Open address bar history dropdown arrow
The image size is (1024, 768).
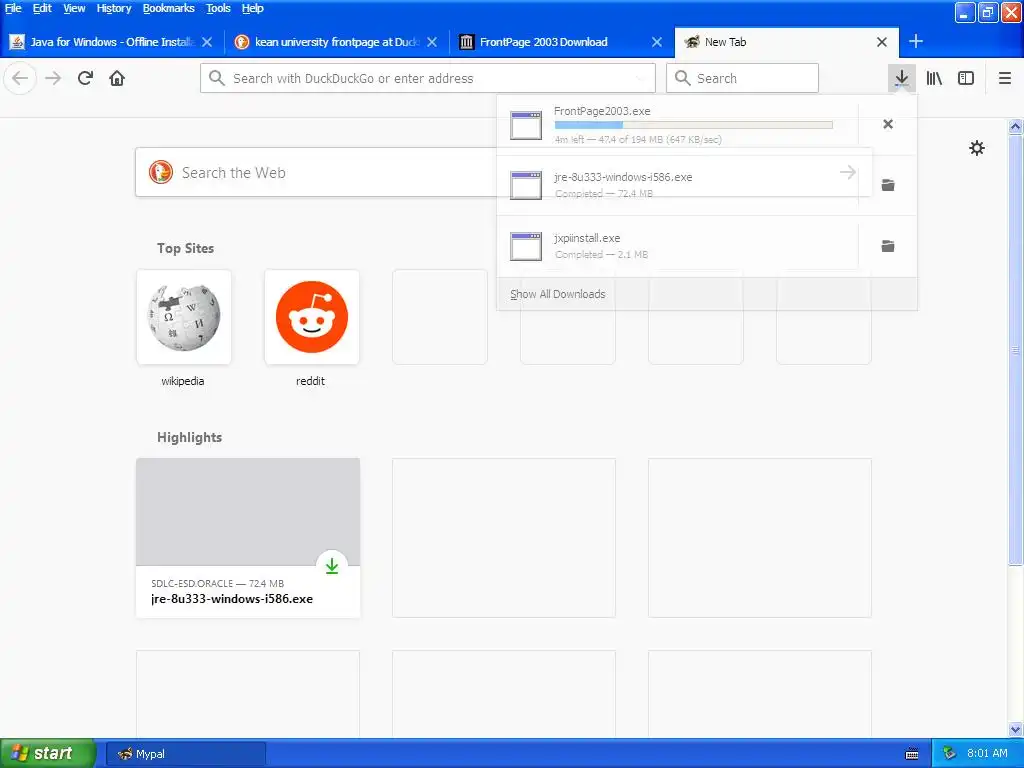[x=641, y=78]
